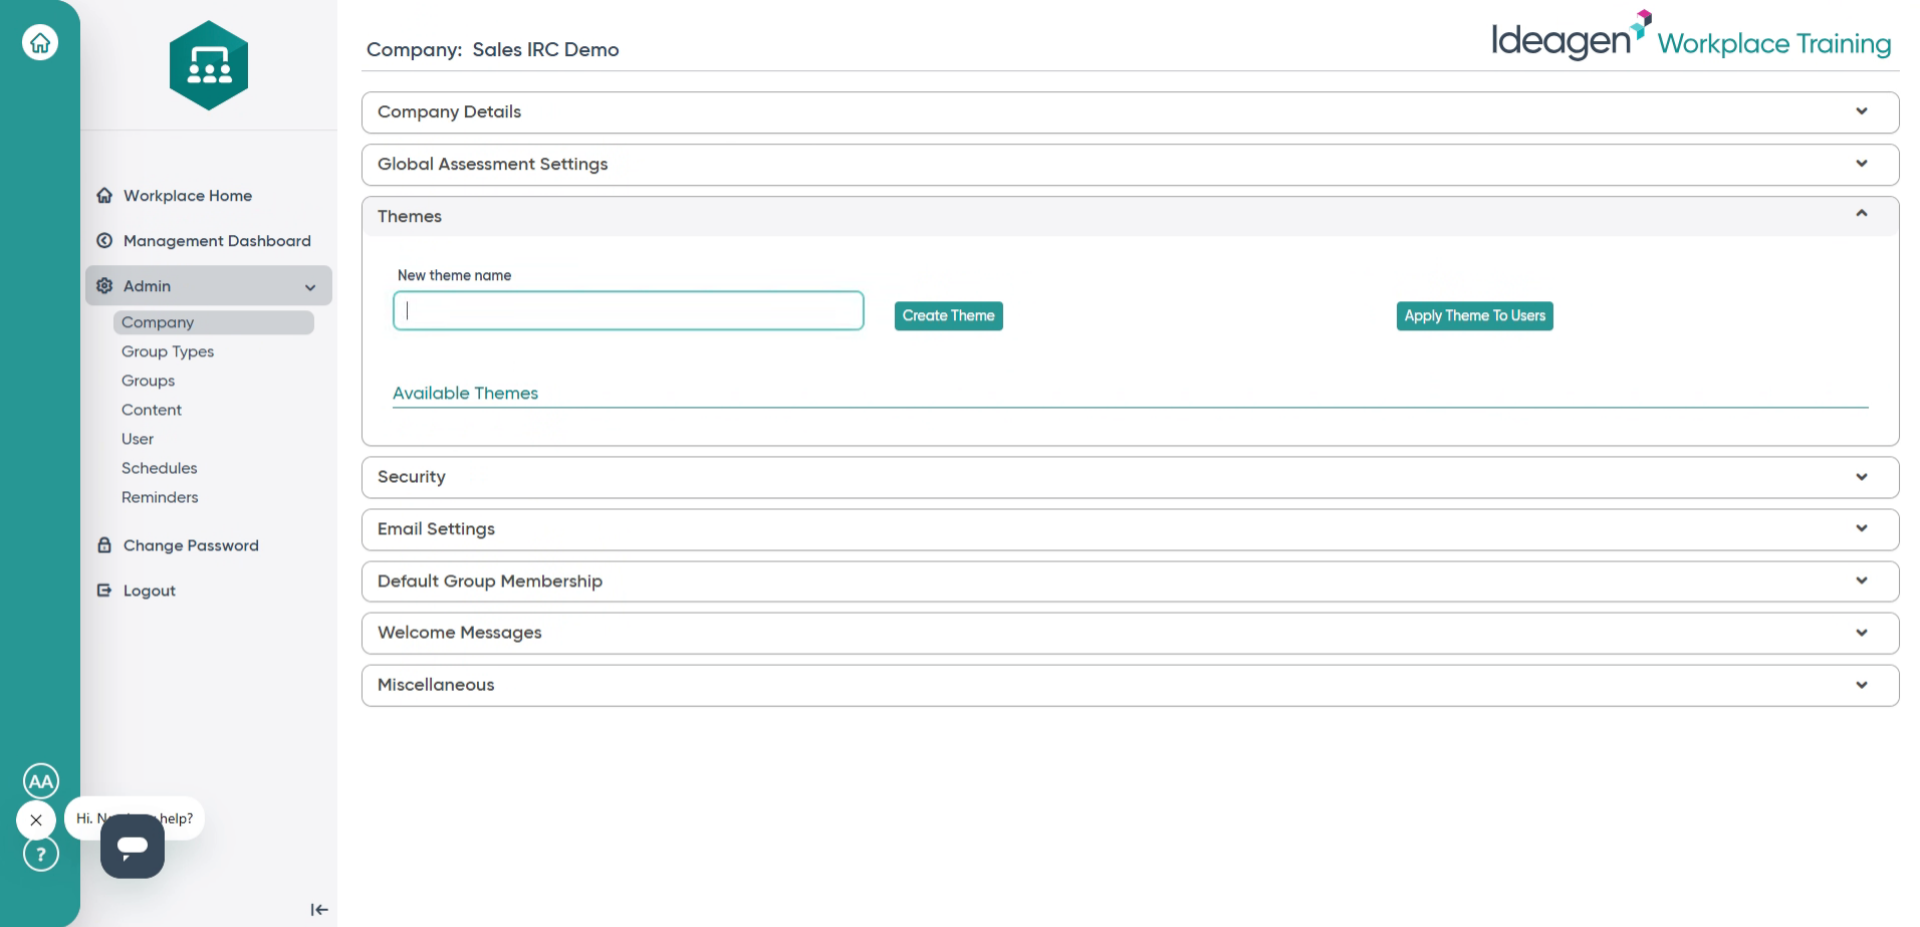This screenshot has height=927, width=1920.
Task: Select Schedules under Admin
Action: pyautogui.click(x=159, y=467)
